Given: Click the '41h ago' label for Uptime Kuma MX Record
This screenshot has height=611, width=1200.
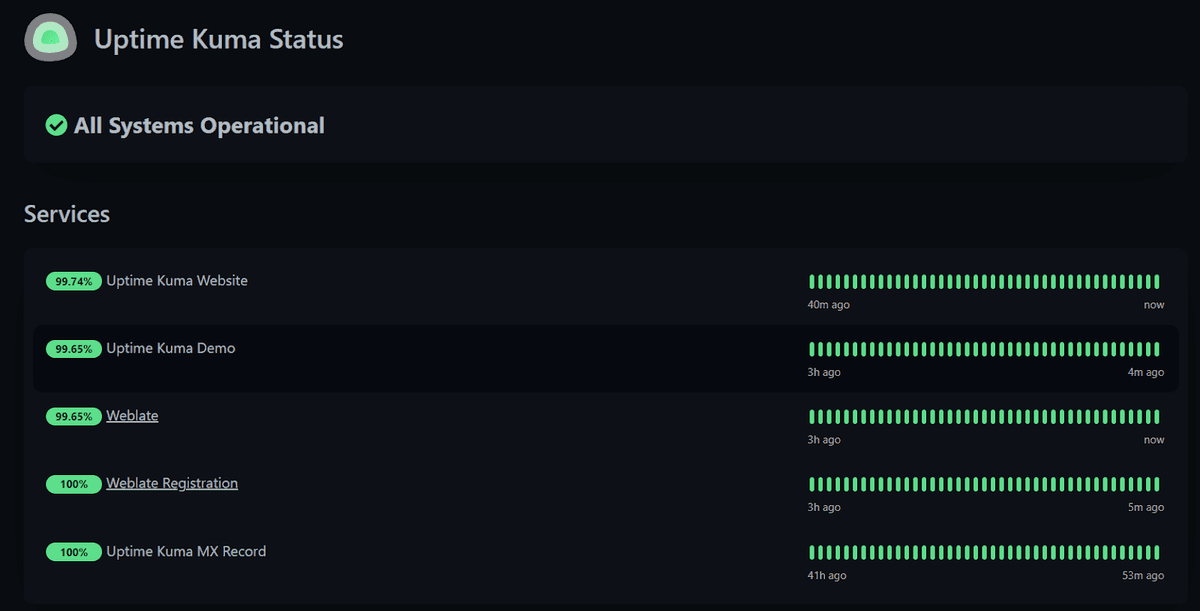Looking at the screenshot, I should 825,574.
